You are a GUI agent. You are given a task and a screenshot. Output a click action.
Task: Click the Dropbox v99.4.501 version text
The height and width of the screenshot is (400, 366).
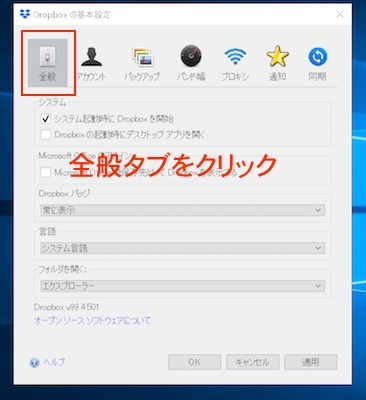pyautogui.click(x=66, y=307)
